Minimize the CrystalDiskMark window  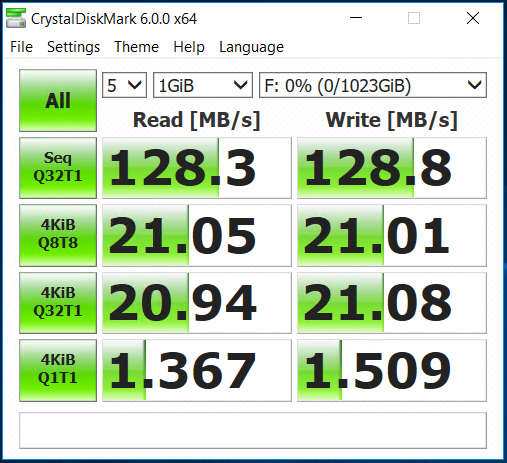click(x=356, y=18)
